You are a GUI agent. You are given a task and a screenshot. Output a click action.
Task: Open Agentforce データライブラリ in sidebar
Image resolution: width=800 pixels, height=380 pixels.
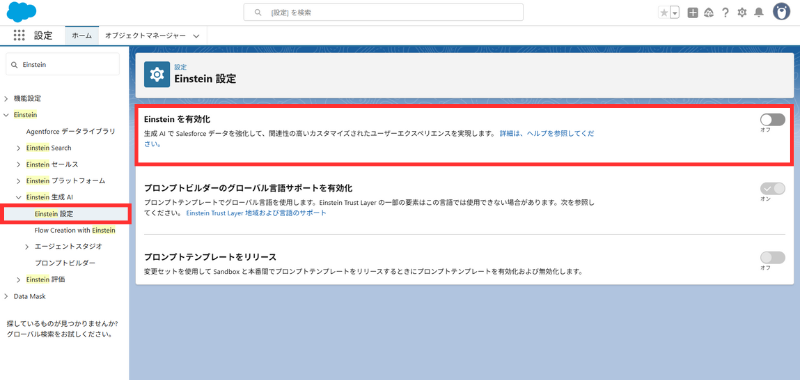(x=70, y=131)
